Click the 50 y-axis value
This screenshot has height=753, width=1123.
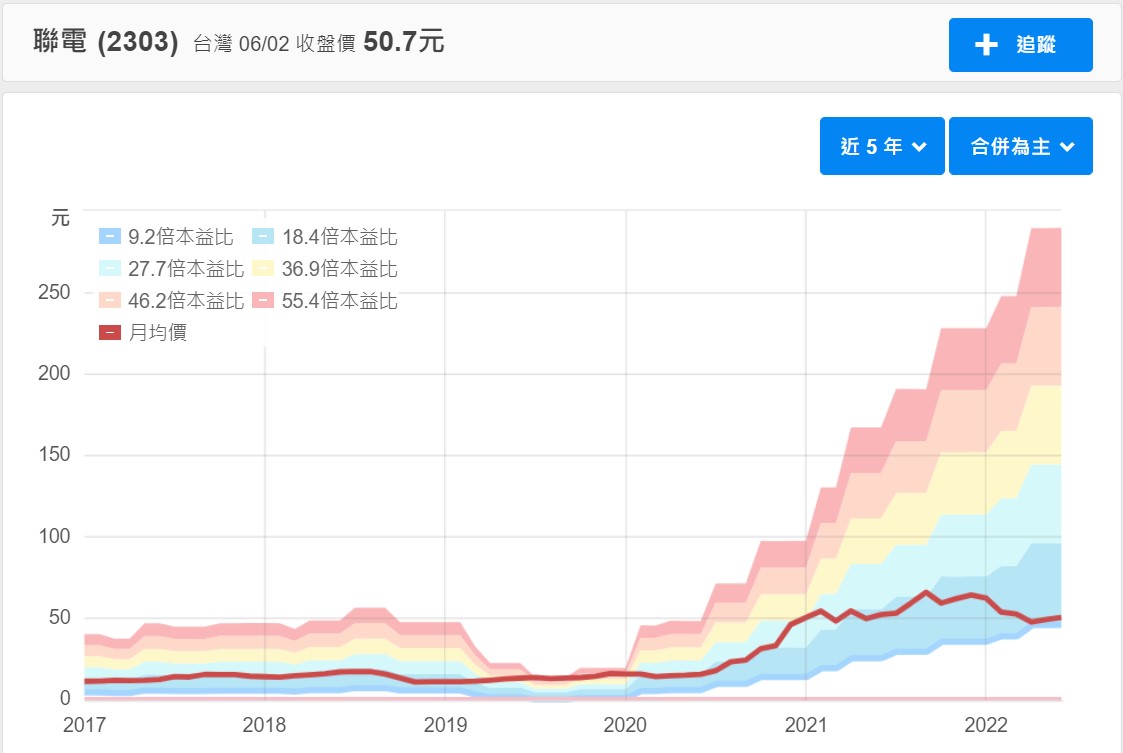pos(59,617)
